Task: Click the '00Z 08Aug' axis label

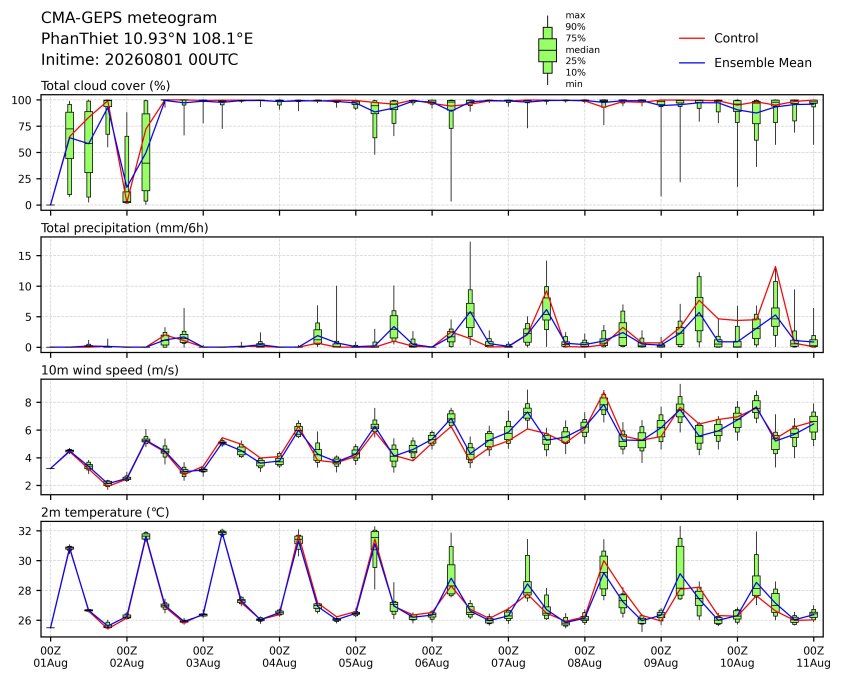Action: click(x=584, y=657)
